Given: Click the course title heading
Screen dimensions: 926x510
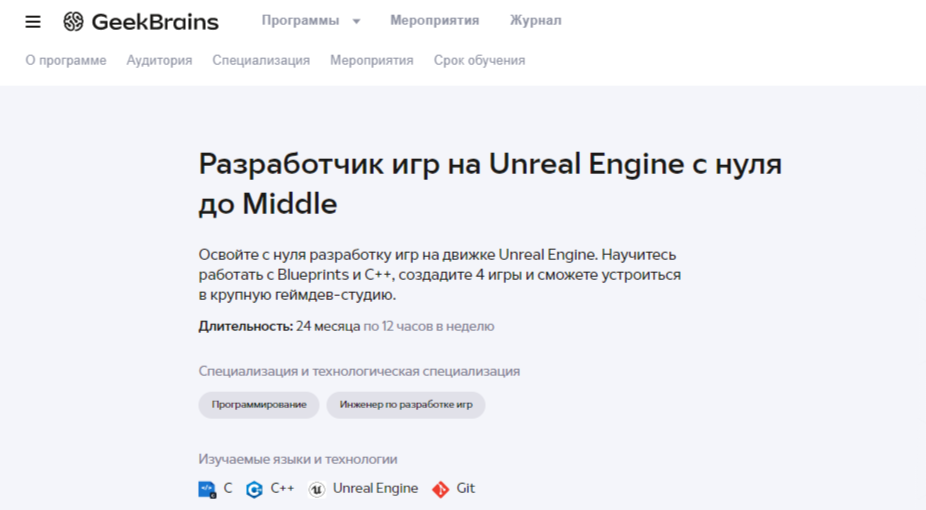Looking at the screenshot, I should coord(490,184).
